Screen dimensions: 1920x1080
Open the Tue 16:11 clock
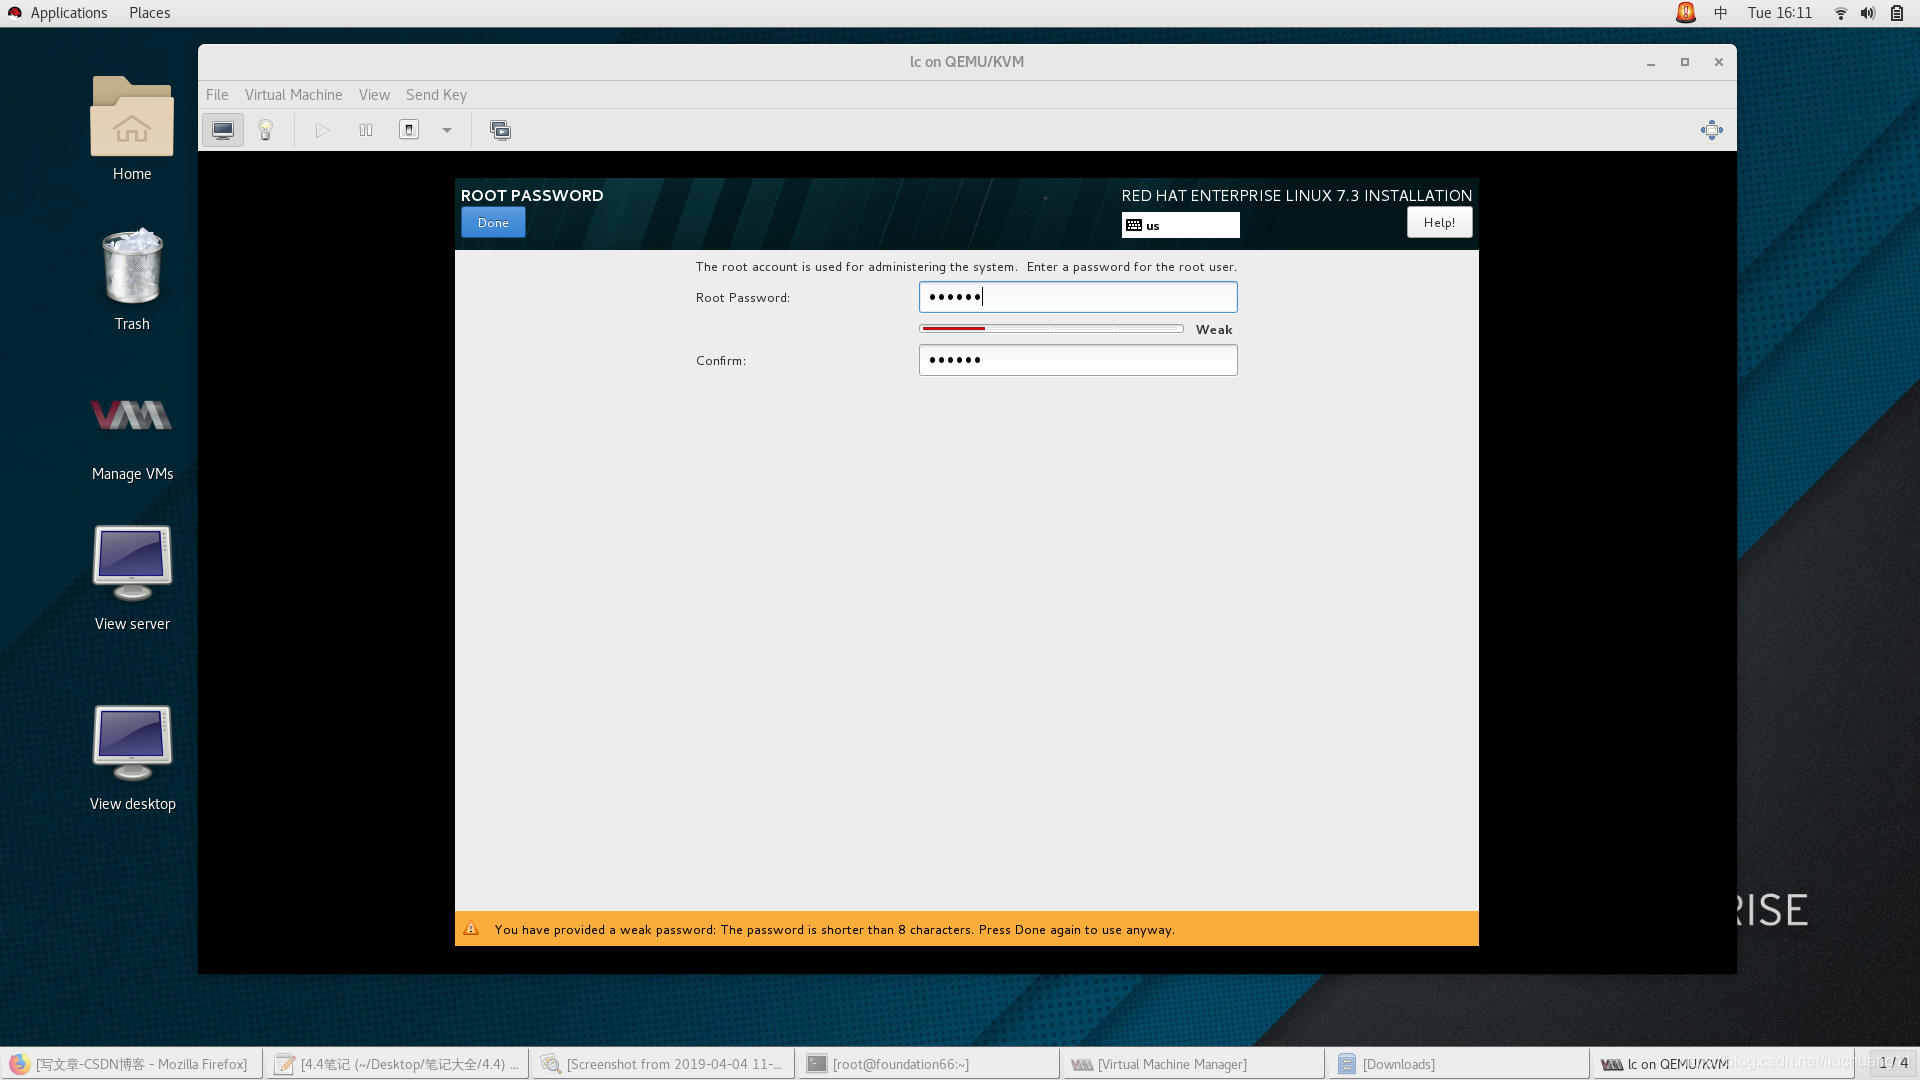(x=1780, y=13)
